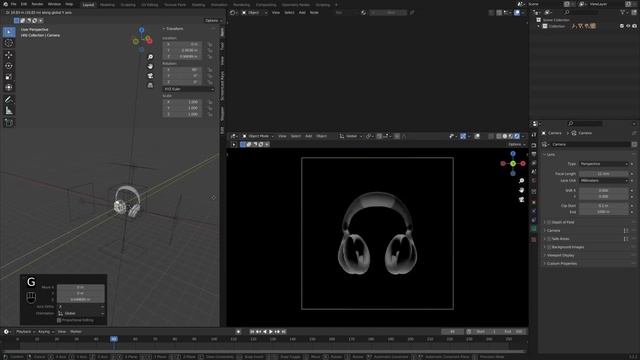Open Lens Unit Millimeters dropdown

coord(604,180)
